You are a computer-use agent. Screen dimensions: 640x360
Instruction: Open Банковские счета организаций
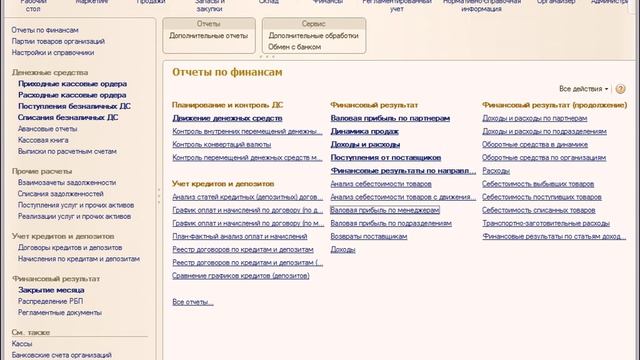point(61,355)
